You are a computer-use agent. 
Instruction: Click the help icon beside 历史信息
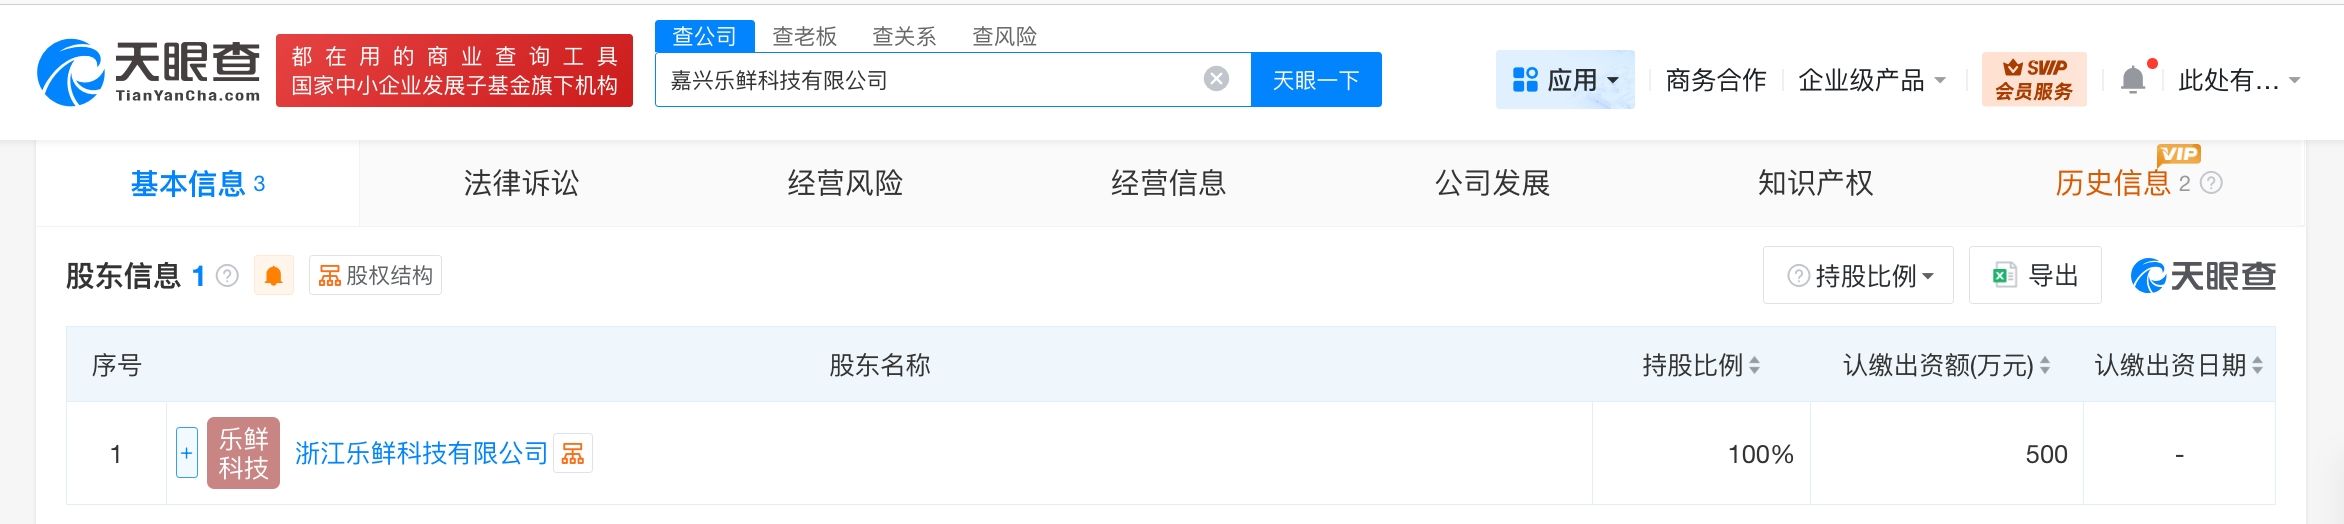coord(2212,183)
